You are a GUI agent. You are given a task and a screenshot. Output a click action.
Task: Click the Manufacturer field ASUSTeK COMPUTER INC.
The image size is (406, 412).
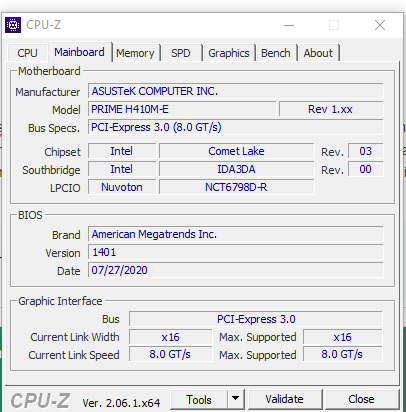click(236, 91)
